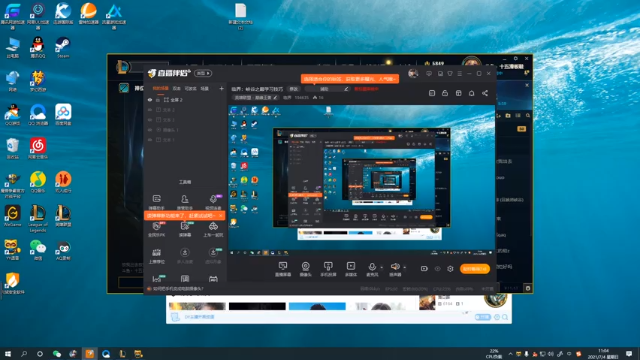Open the hamburger menu in title bar
The width and height of the screenshot is (640, 360).
(460, 73)
